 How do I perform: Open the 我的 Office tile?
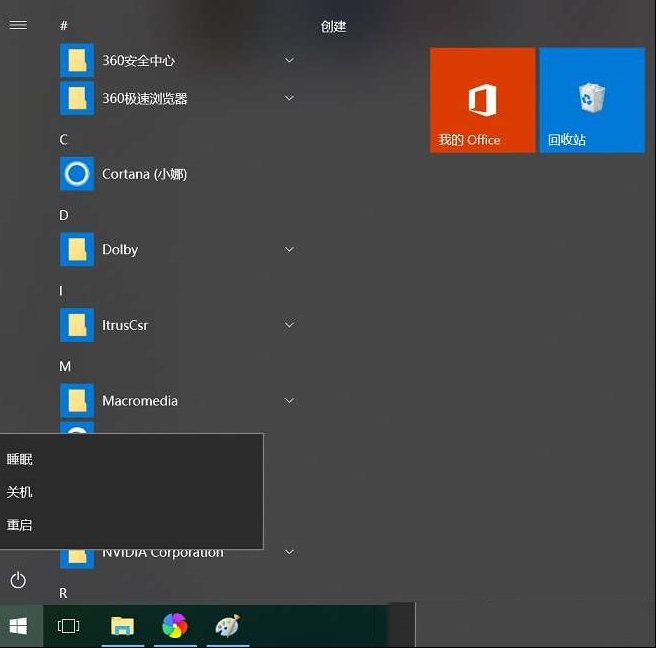point(483,100)
